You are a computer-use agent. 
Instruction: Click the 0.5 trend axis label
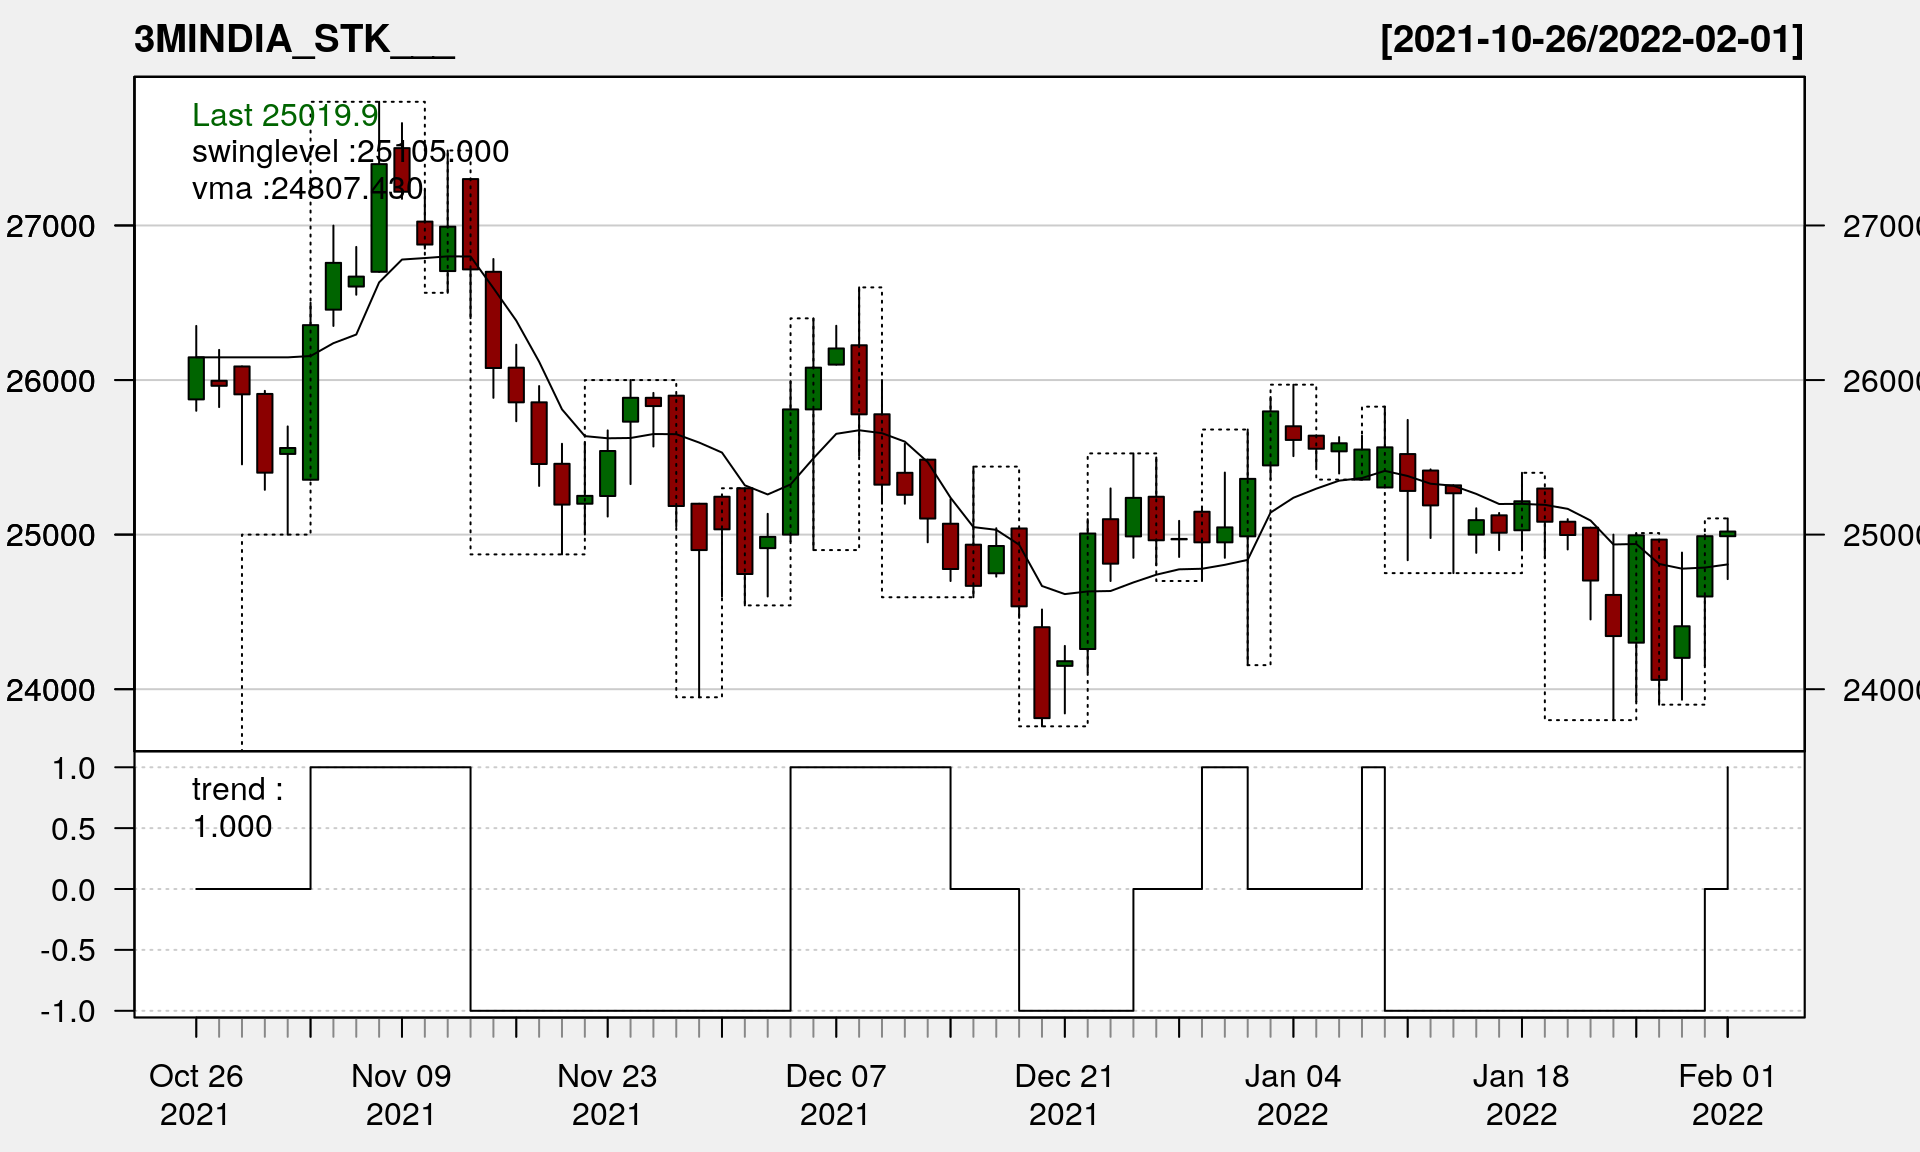pos(73,829)
